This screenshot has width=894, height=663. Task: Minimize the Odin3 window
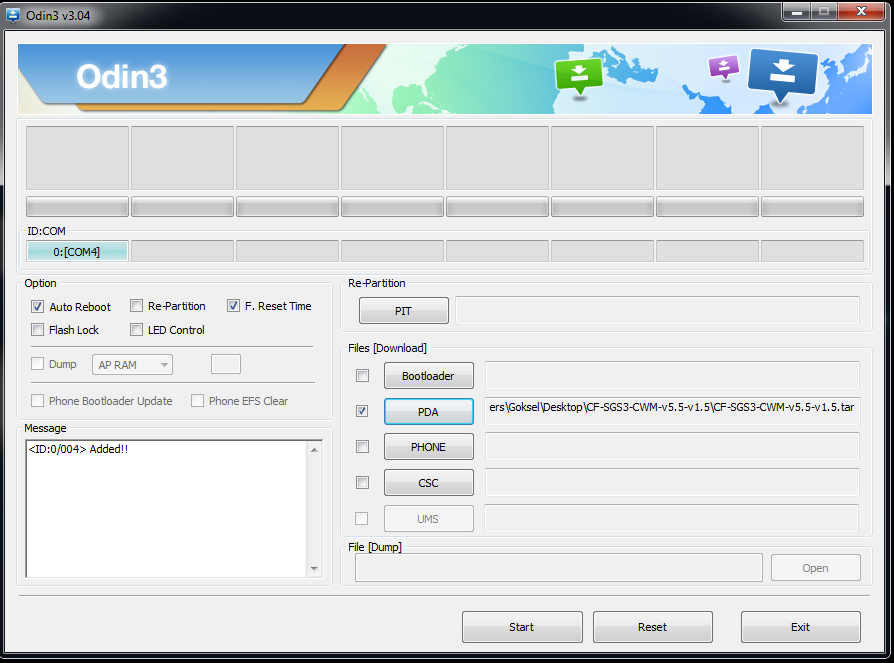797,11
